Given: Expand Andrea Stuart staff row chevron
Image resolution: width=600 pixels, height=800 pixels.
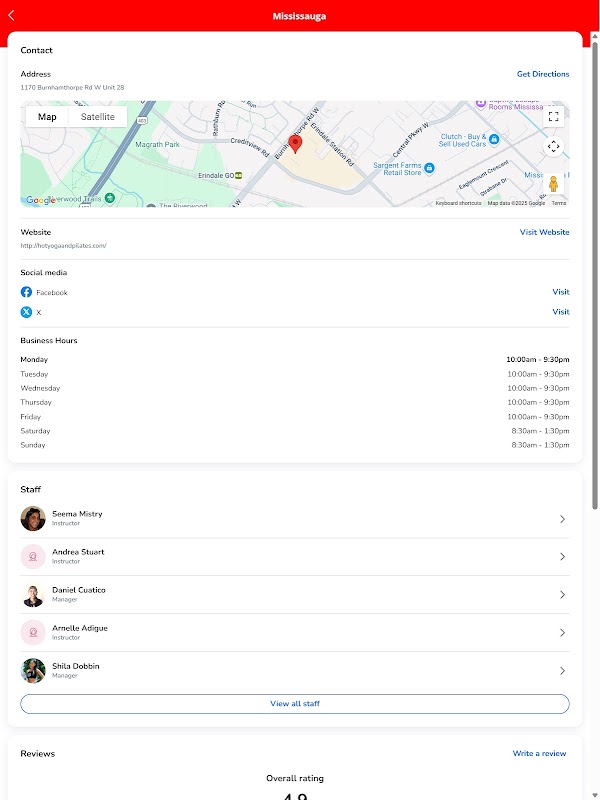Looking at the screenshot, I should tap(562, 557).
